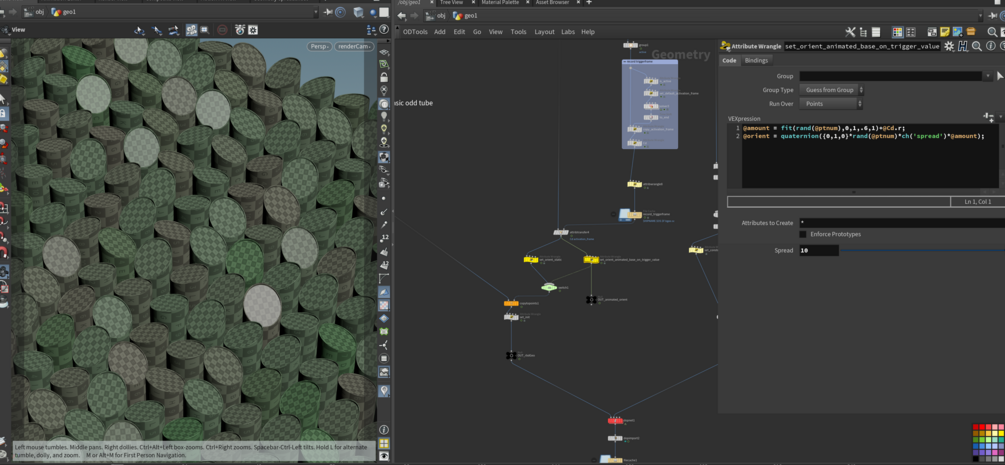Select the set_orient_static yellow node
This screenshot has width=1005, height=465.
531,259
